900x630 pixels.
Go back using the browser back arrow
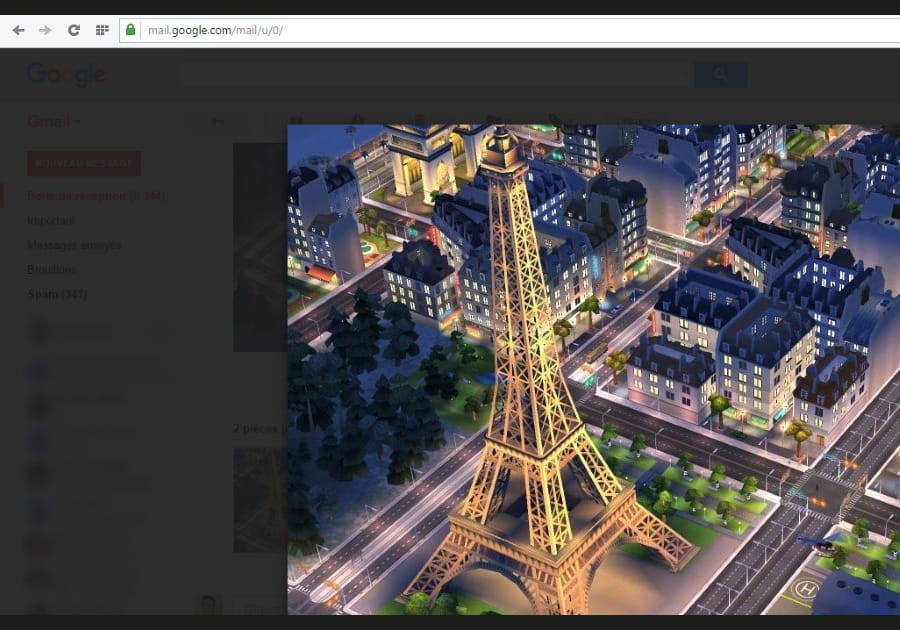tap(18, 30)
